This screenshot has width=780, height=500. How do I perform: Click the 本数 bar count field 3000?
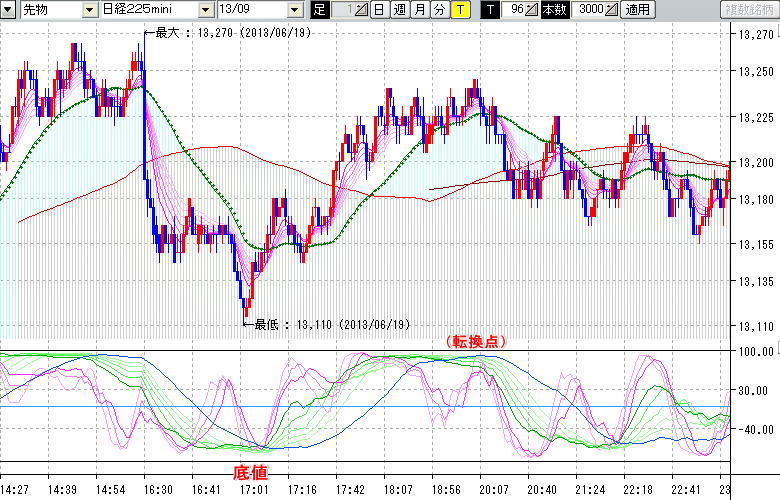590,10
